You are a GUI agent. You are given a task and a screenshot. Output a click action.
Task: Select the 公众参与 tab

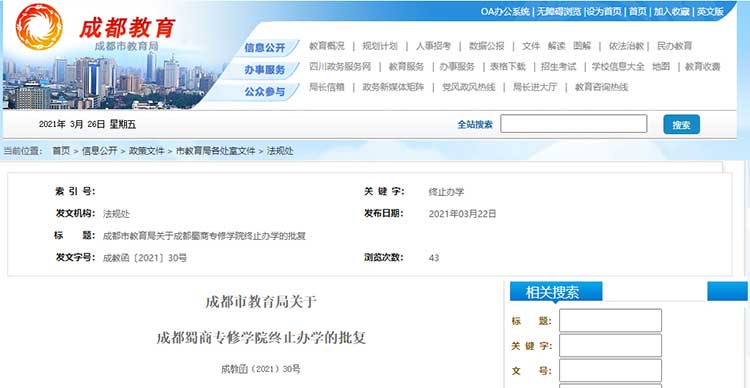(x=265, y=91)
